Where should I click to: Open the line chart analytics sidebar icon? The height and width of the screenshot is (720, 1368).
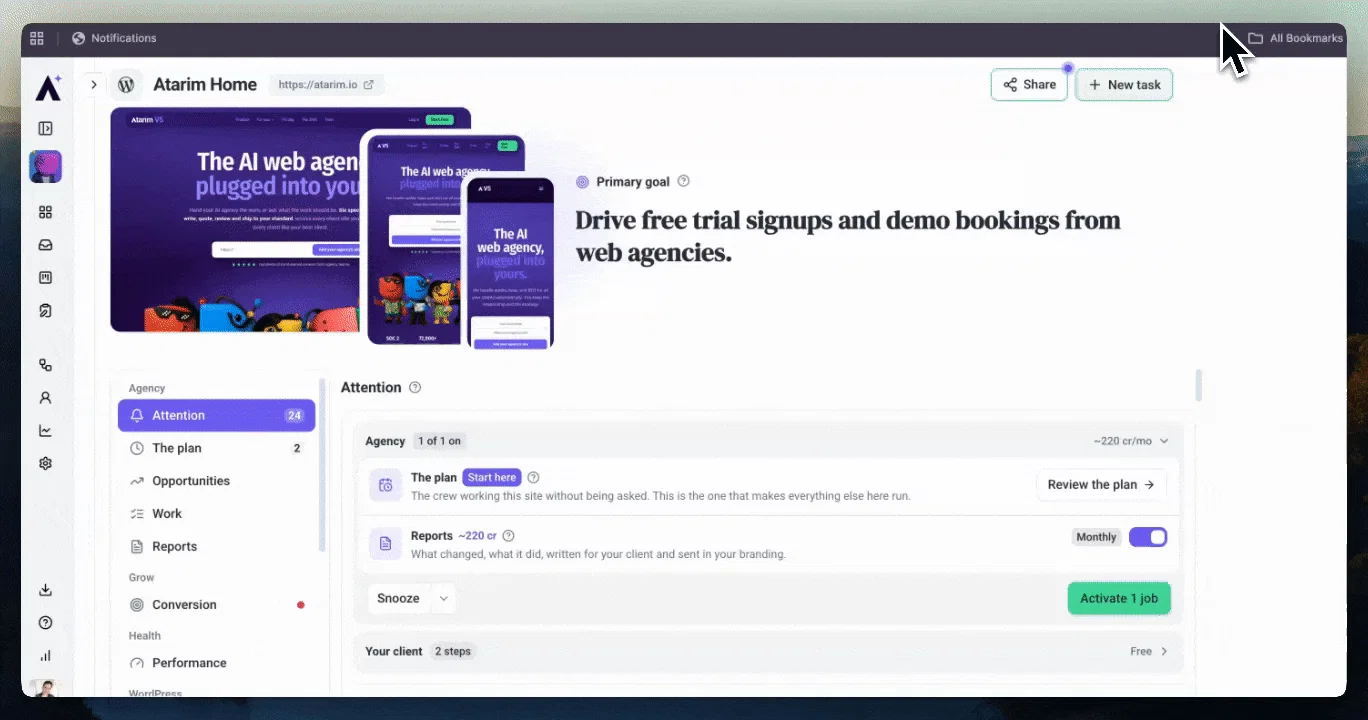[x=45, y=431]
